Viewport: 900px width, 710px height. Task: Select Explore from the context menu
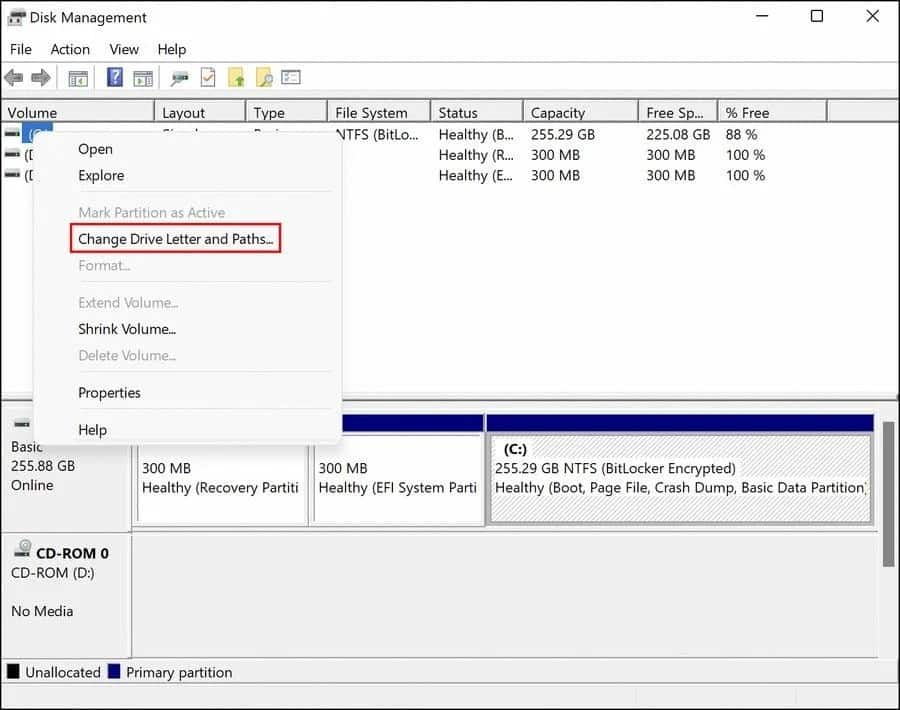coord(101,175)
